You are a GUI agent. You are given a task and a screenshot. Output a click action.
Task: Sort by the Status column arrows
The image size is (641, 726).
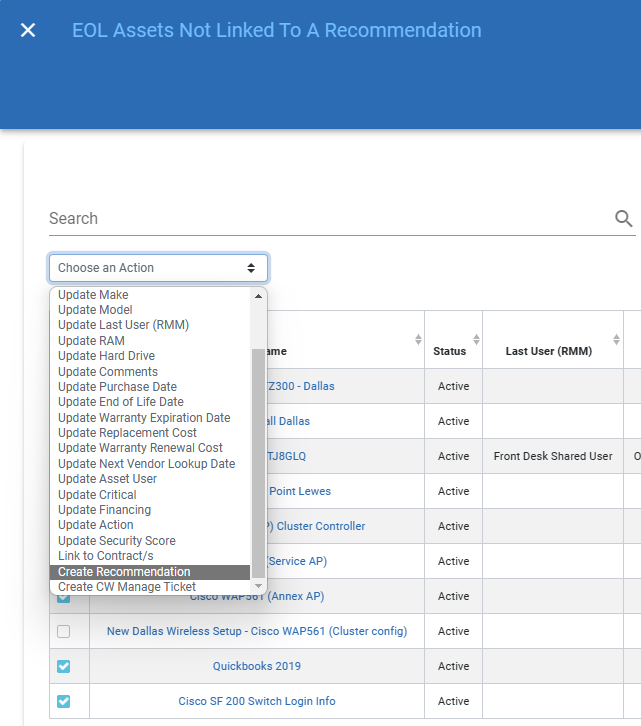476,339
